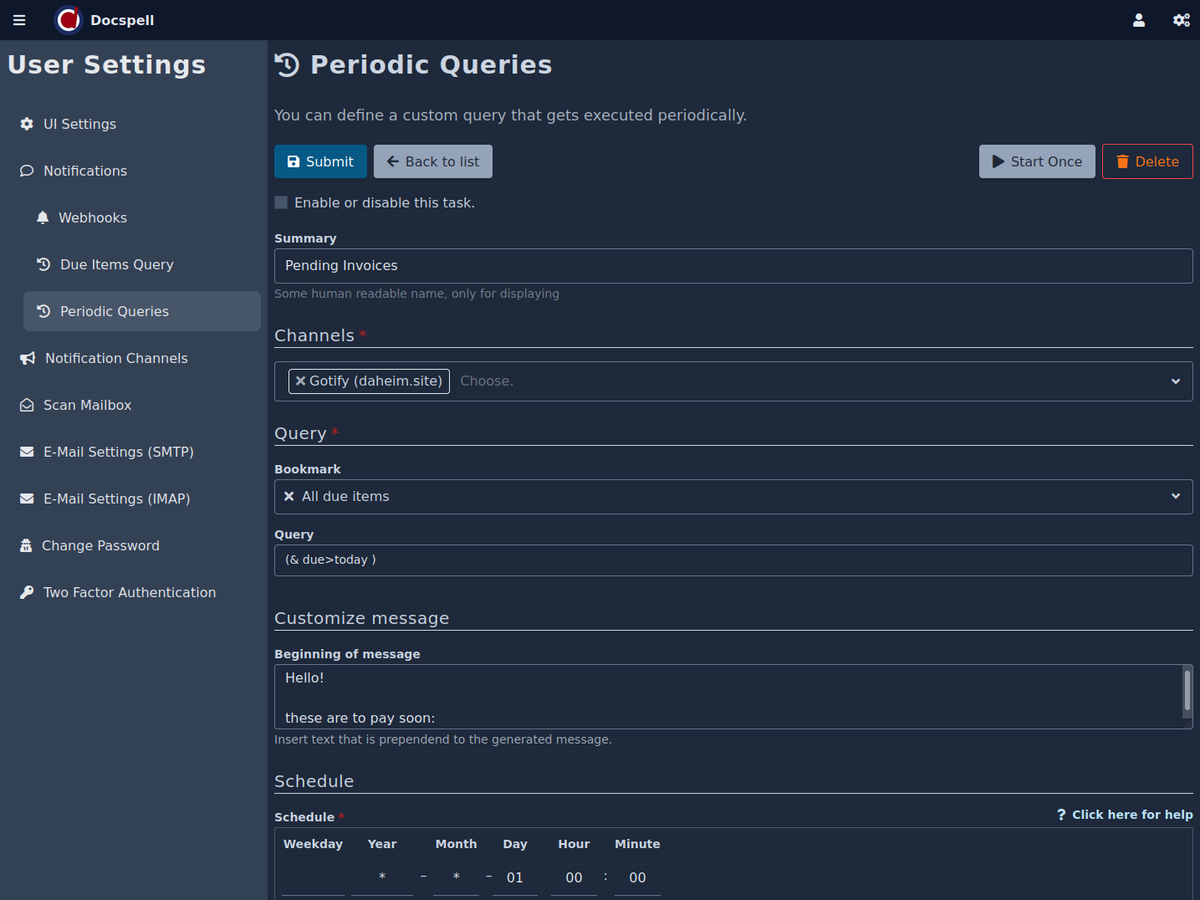This screenshot has width=1200, height=900.
Task: Click into the Summary input field
Action: coord(733,266)
